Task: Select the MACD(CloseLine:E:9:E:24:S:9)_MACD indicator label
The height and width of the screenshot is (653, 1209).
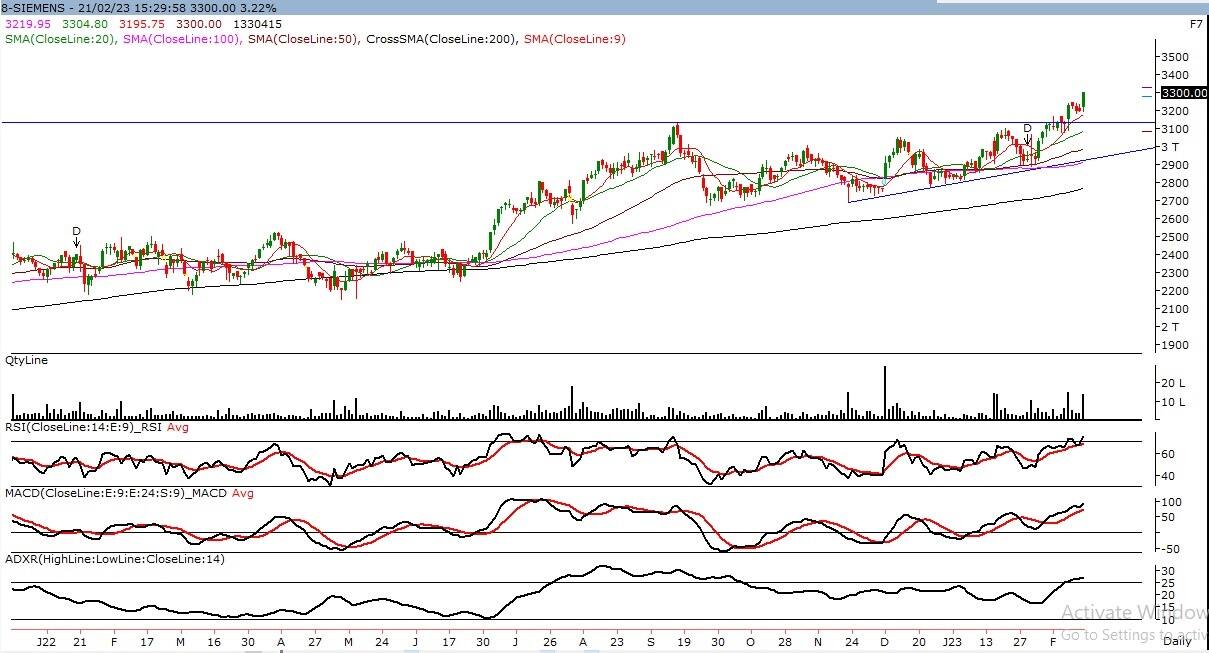Action: click(x=117, y=493)
